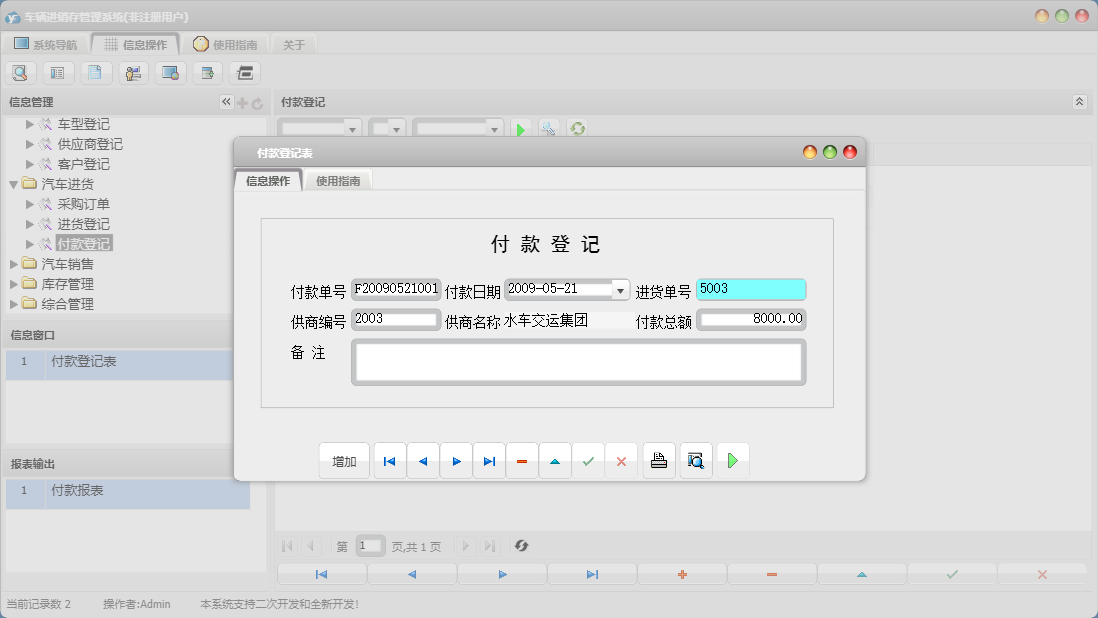The height and width of the screenshot is (618, 1098).
Task: Select the record search toolbar icon
Action: click(20, 72)
